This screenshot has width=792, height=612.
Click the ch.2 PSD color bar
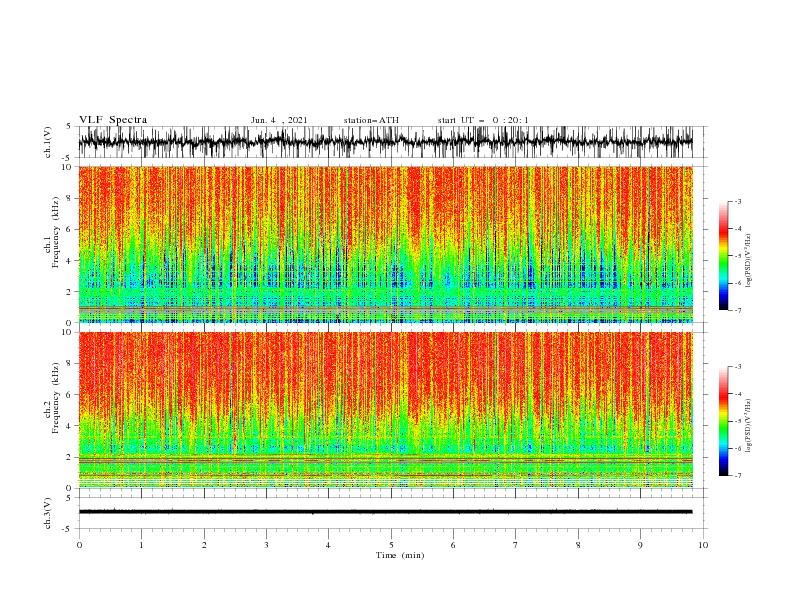pos(723,421)
